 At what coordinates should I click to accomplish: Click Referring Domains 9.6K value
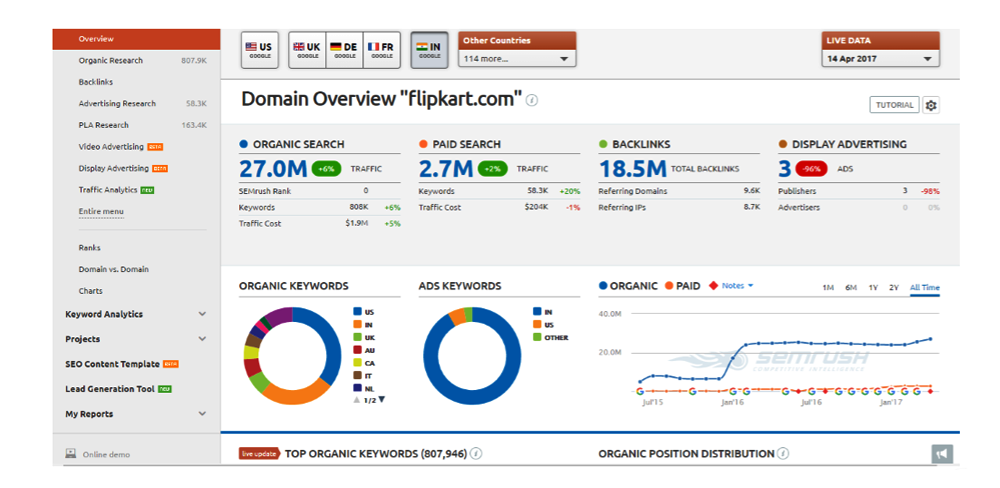point(752,191)
